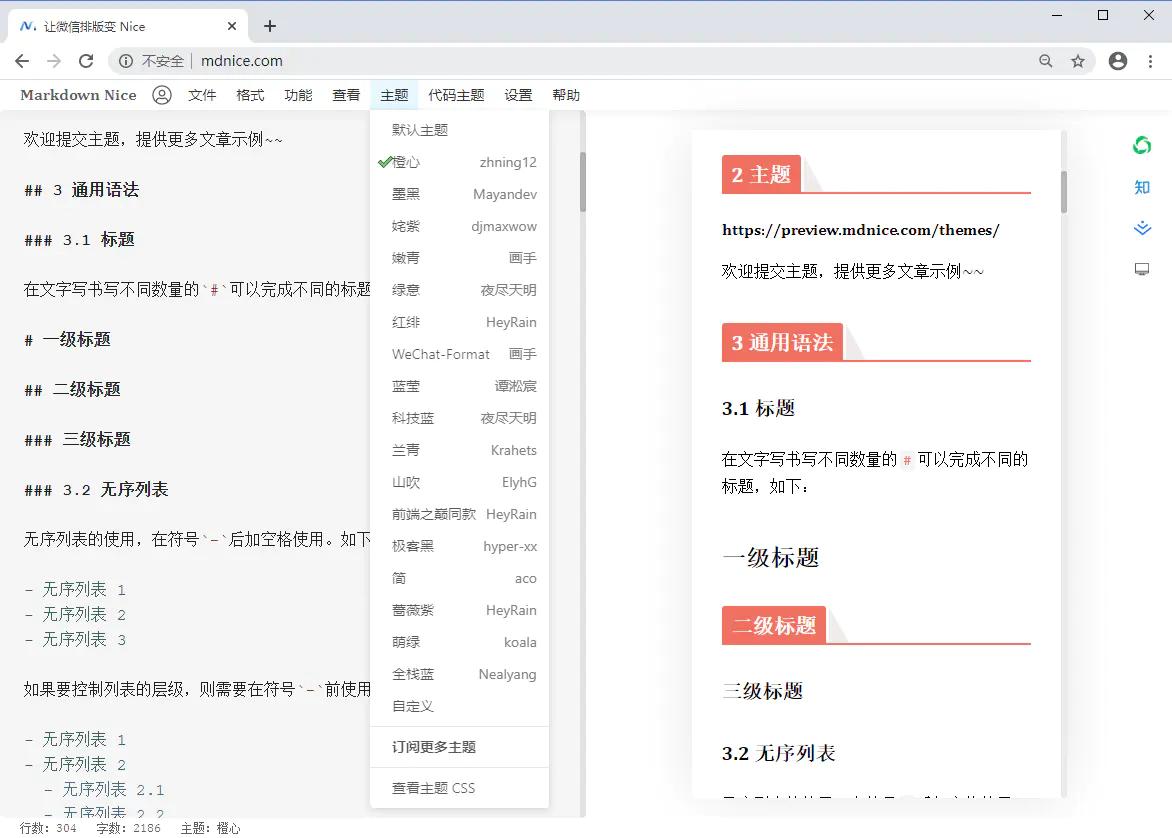Select the 科技蓝 theme by 夜尽天明
This screenshot has width=1172, height=838.
(x=460, y=417)
